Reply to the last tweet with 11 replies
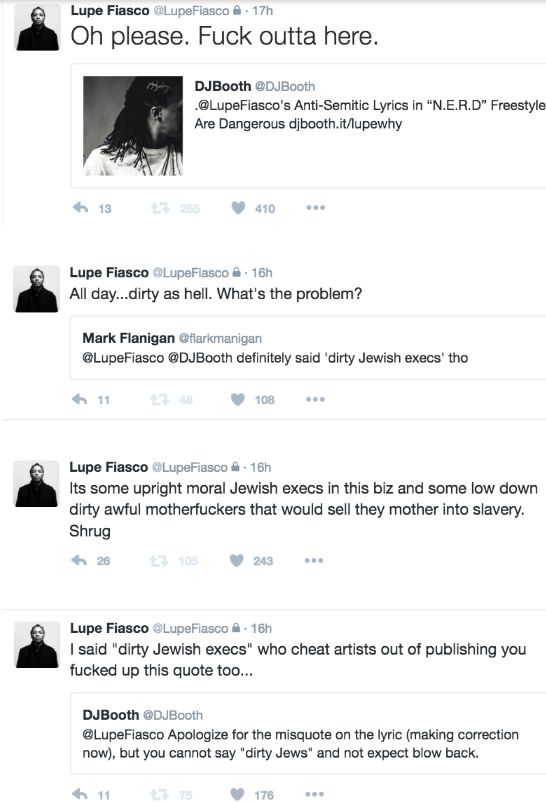546x802 pixels. pos(79,794)
